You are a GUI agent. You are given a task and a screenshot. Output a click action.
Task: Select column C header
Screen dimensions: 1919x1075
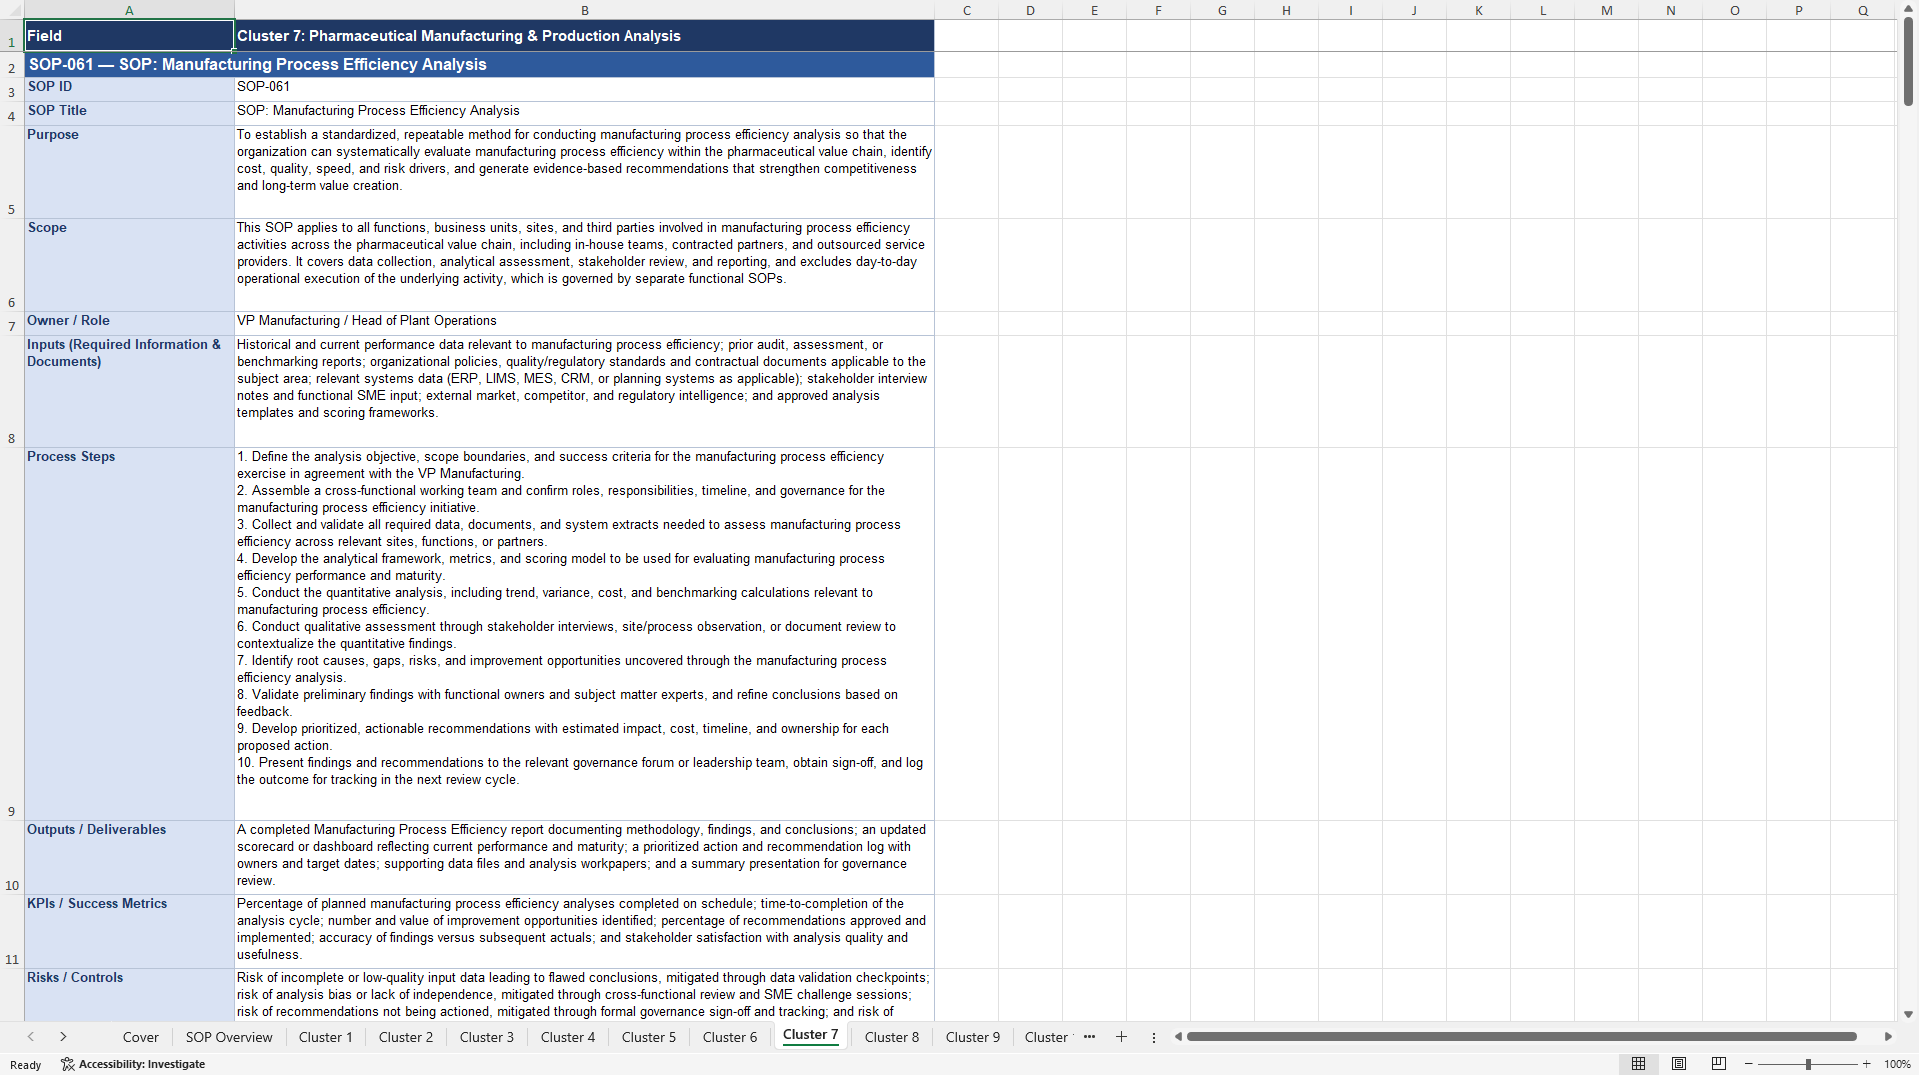[x=966, y=10]
